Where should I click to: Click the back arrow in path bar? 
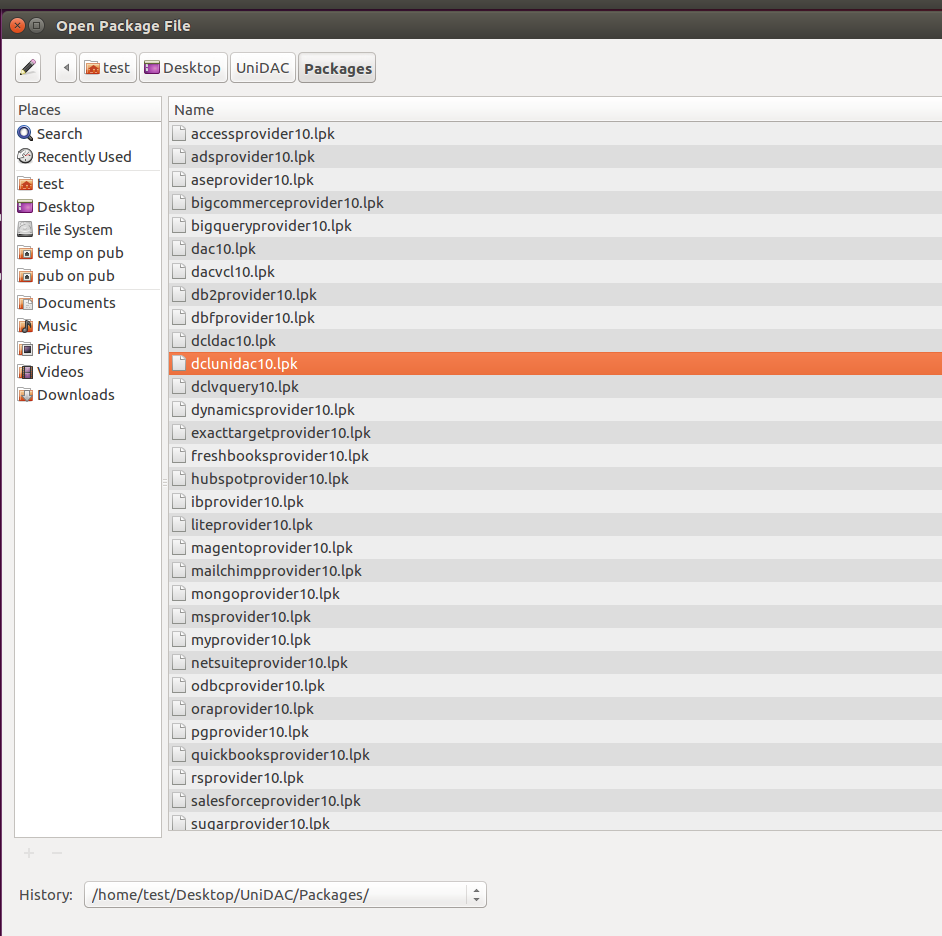coord(66,68)
